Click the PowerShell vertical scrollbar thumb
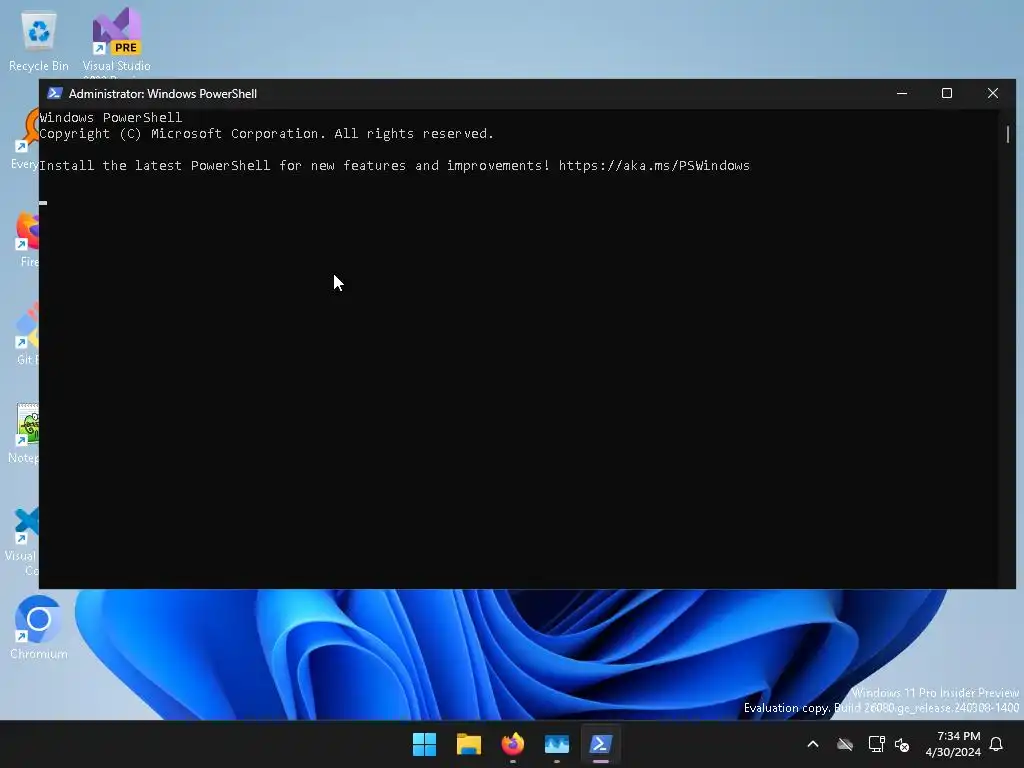1024x768 pixels. click(1008, 134)
